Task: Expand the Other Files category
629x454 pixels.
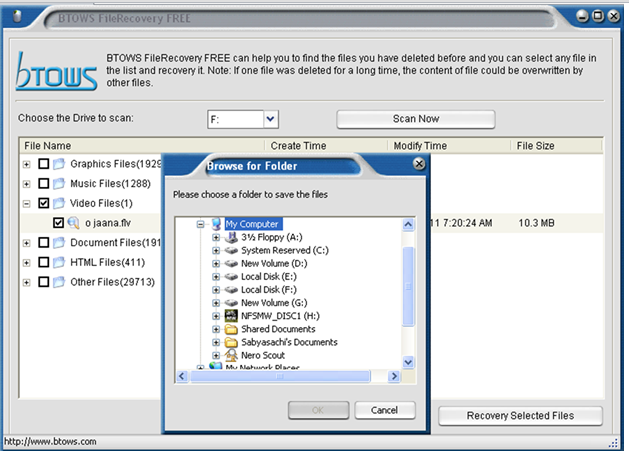Action: coord(26,282)
